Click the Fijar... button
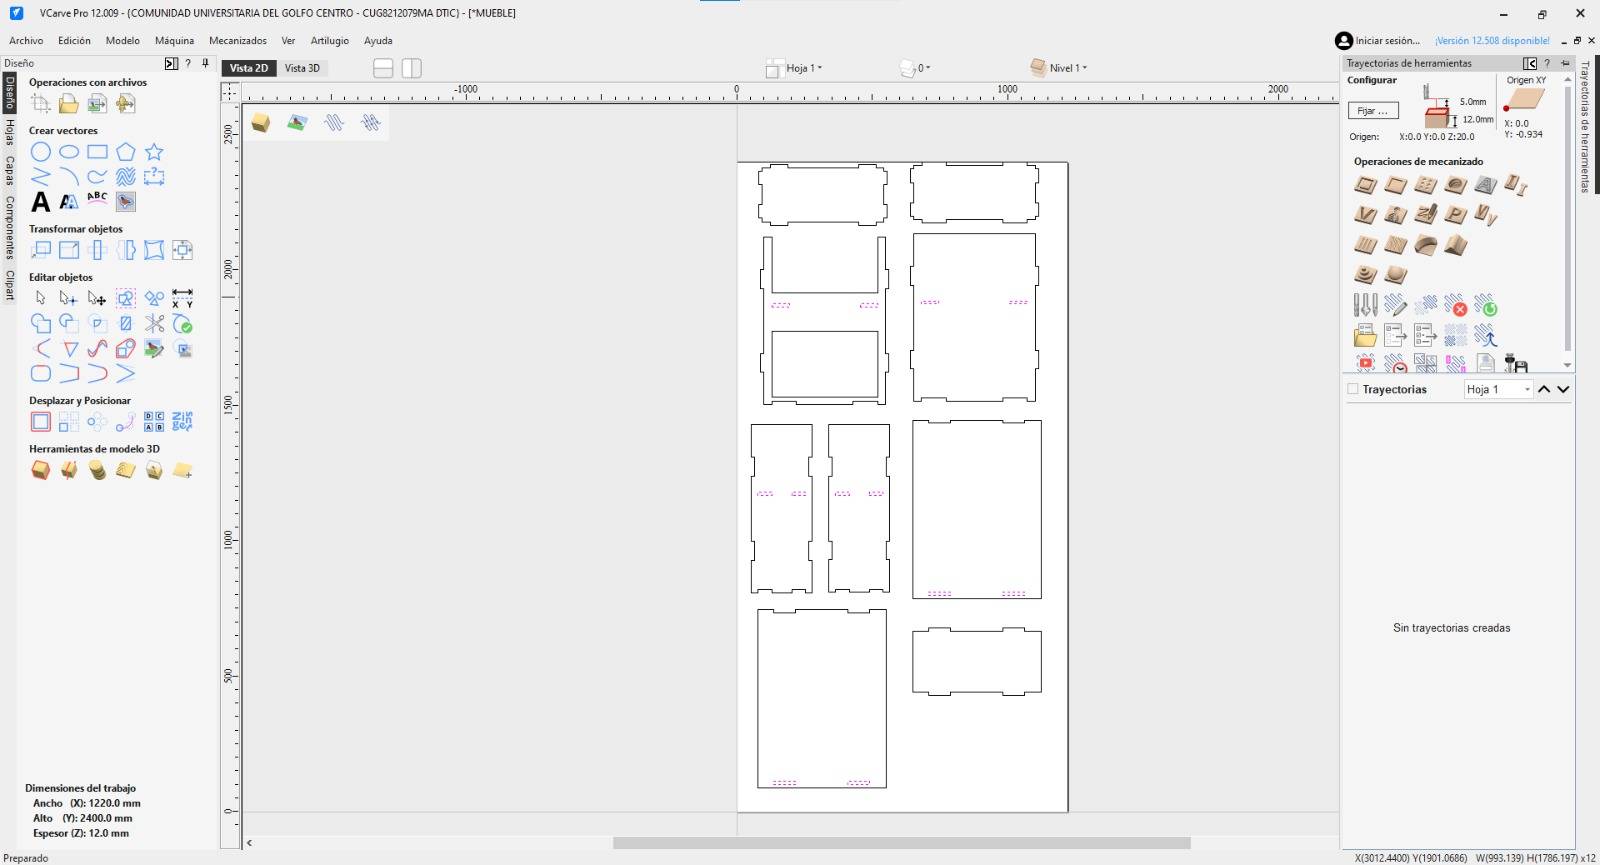1600x865 pixels. tap(1373, 111)
